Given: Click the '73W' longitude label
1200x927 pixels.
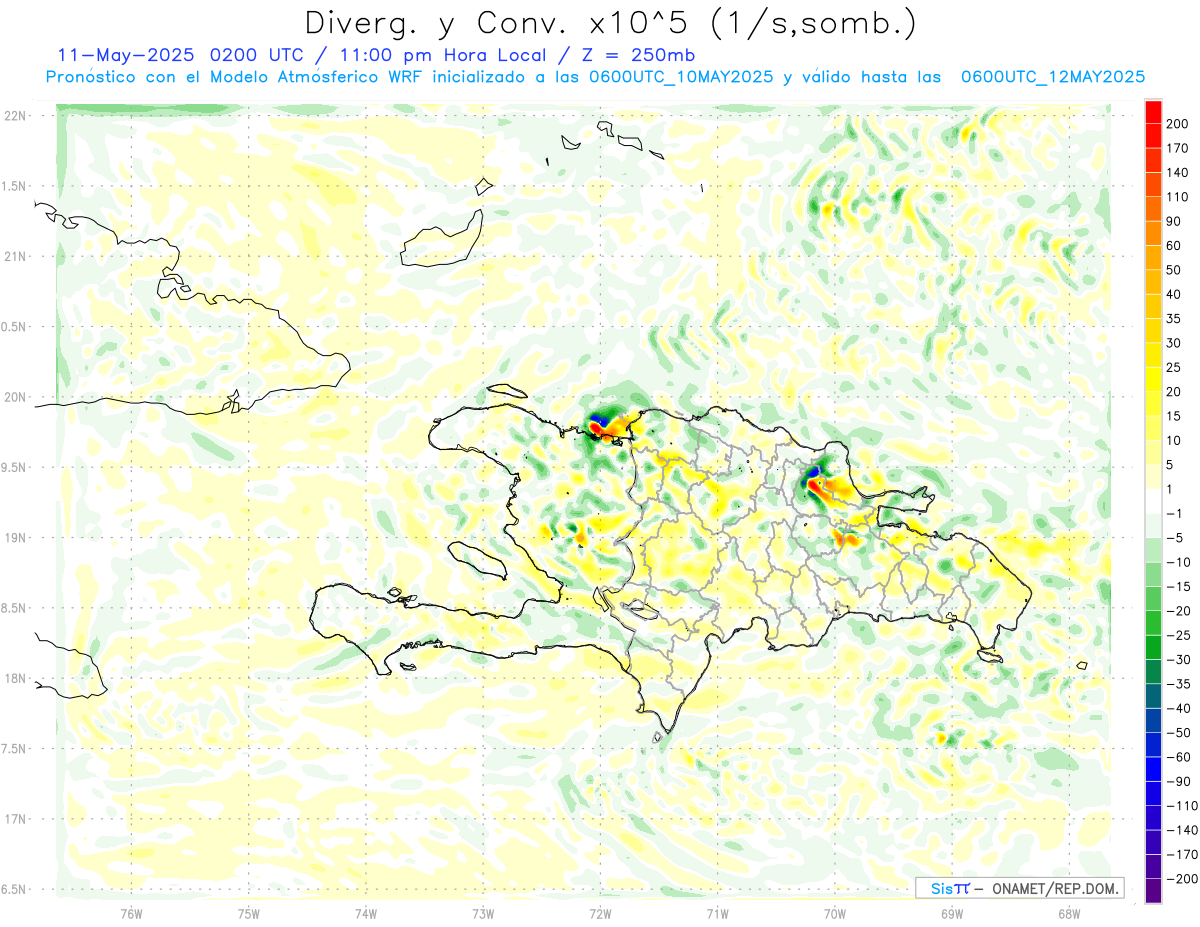Looking at the screenshot, I should [x=483, y=913].
